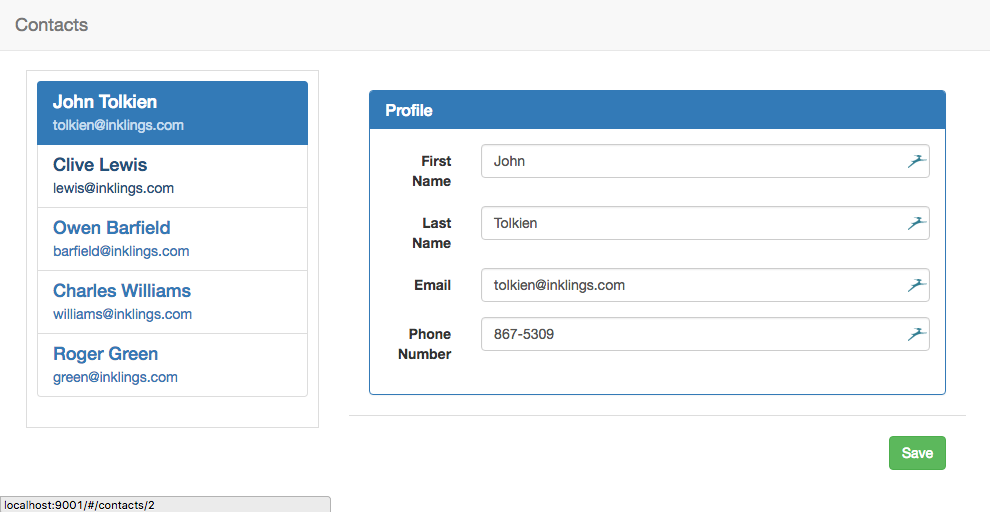This screenshot has height=512, width=990.
Task: Select John Tolkien contact
Action: [172, 113]
